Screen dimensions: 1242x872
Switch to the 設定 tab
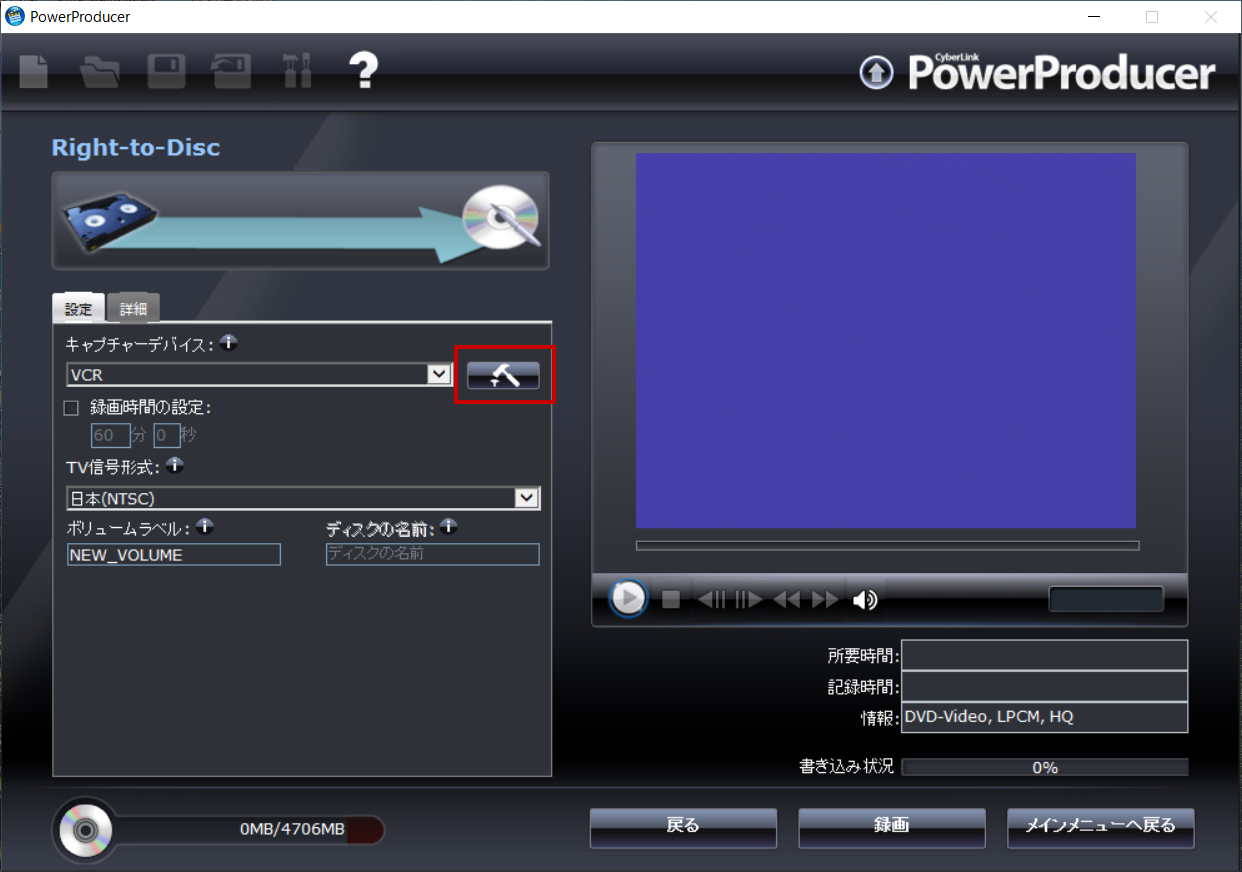(x=78, y=308)
